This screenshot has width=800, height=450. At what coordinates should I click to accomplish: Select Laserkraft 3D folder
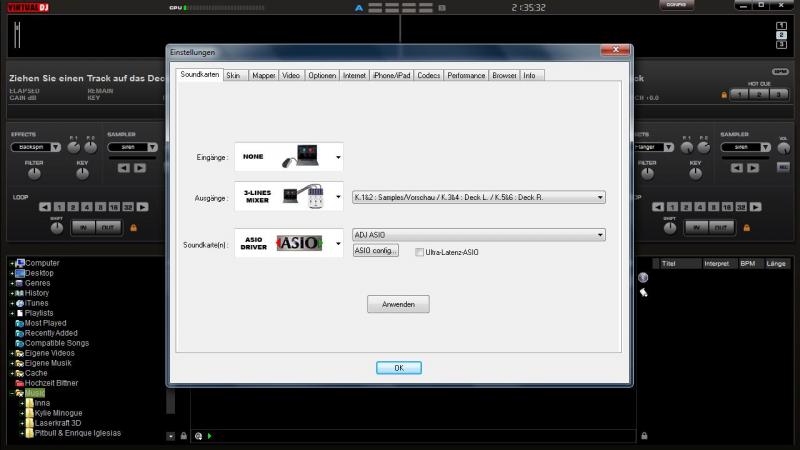(x=58, y=423)
